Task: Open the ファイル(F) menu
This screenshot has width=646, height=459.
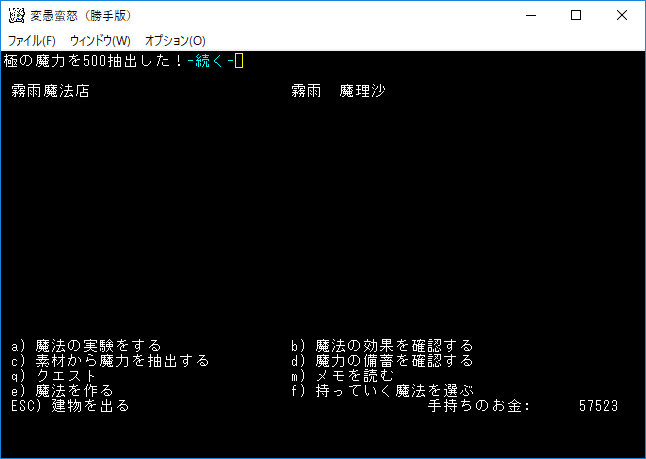Action: [x=32, y=40]
